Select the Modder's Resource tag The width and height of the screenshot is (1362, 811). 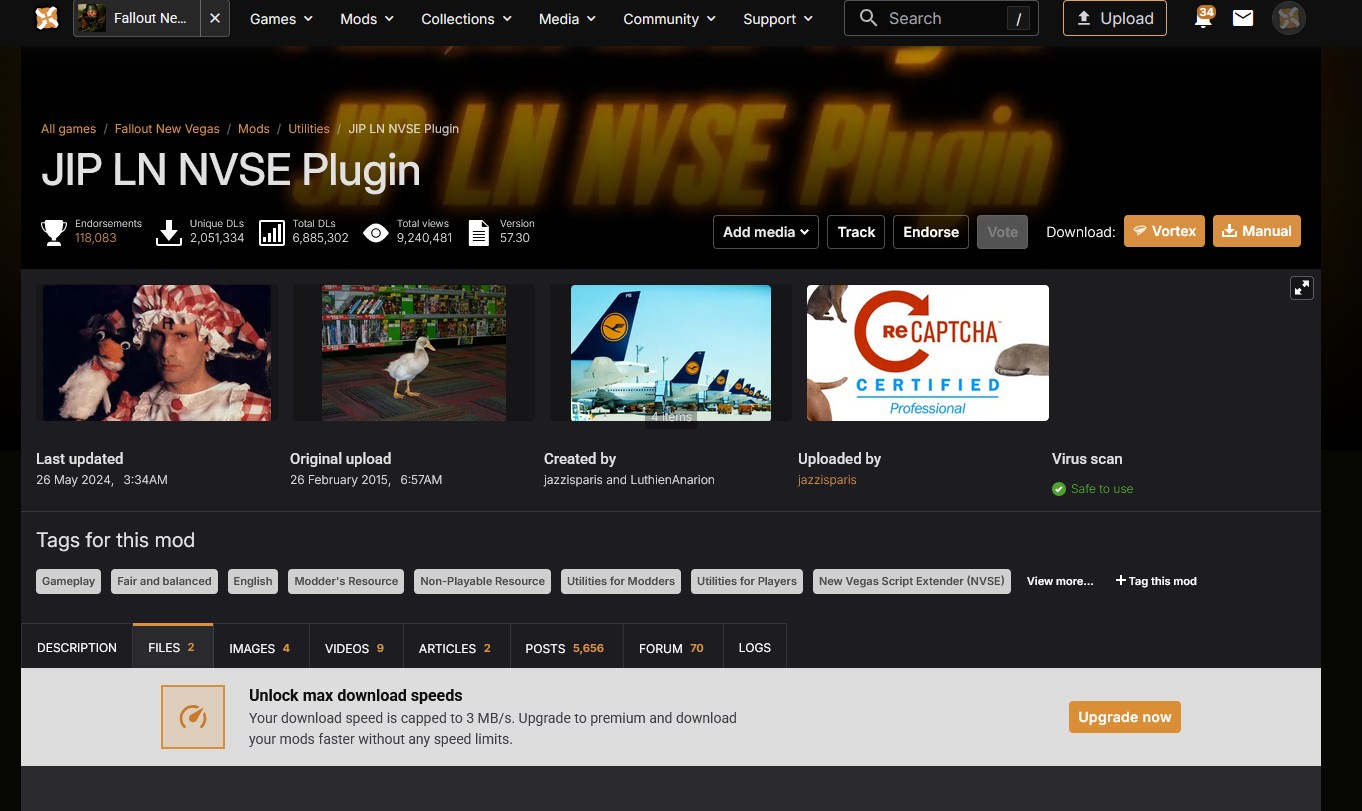pos(346,581)
